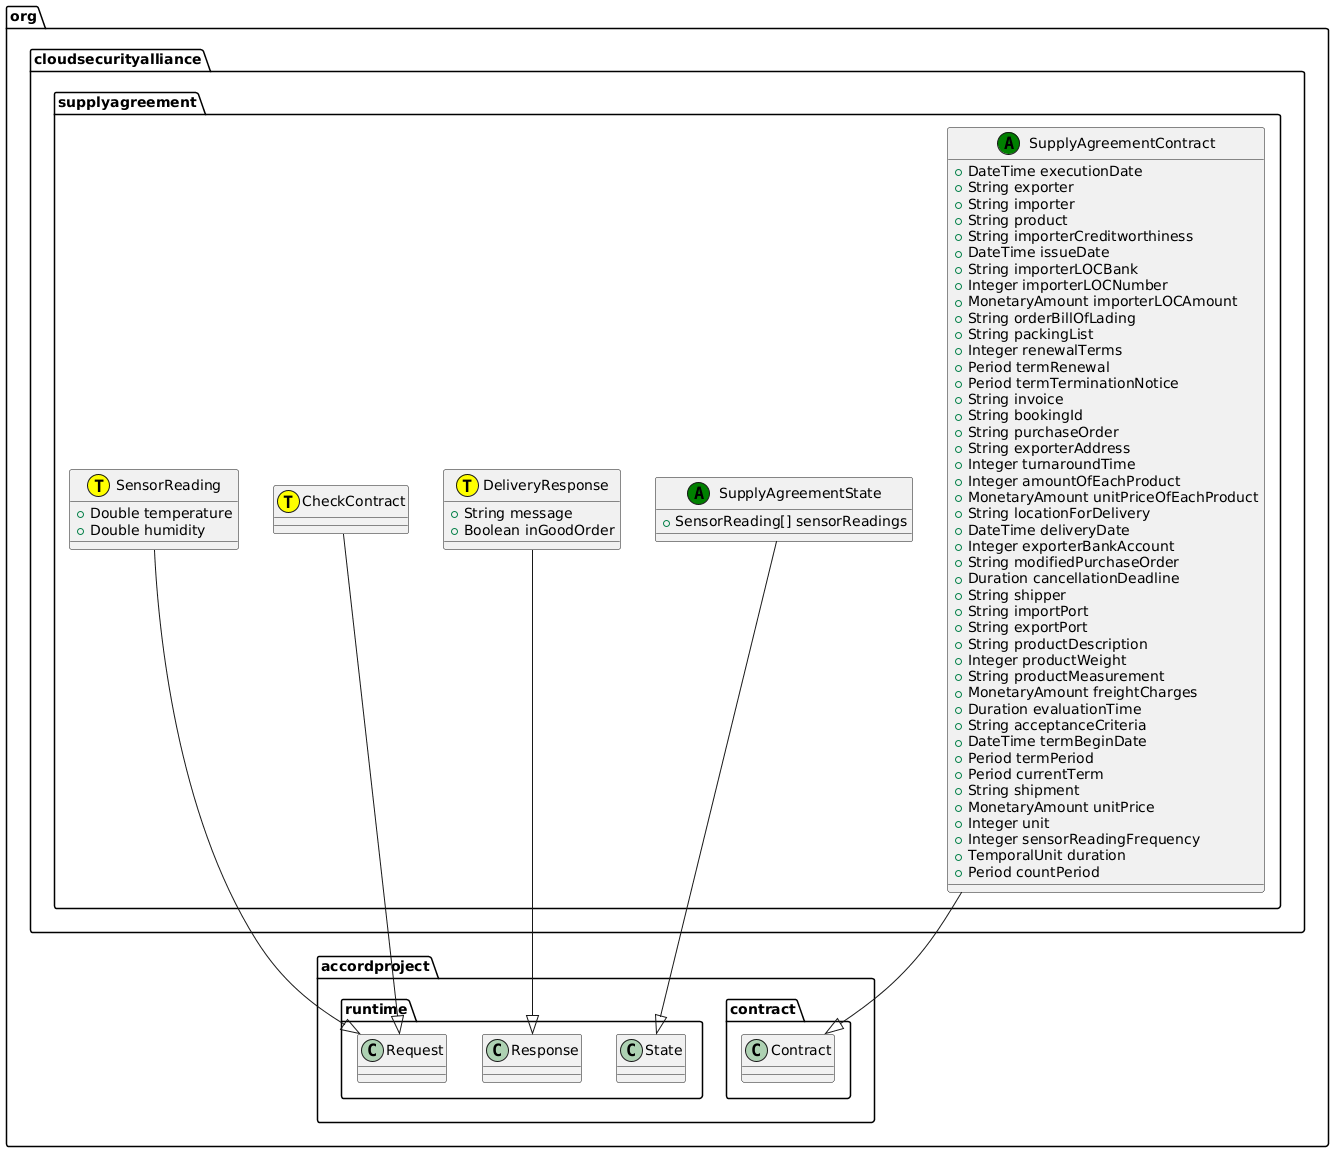Select the org package tab

[21, 16]
